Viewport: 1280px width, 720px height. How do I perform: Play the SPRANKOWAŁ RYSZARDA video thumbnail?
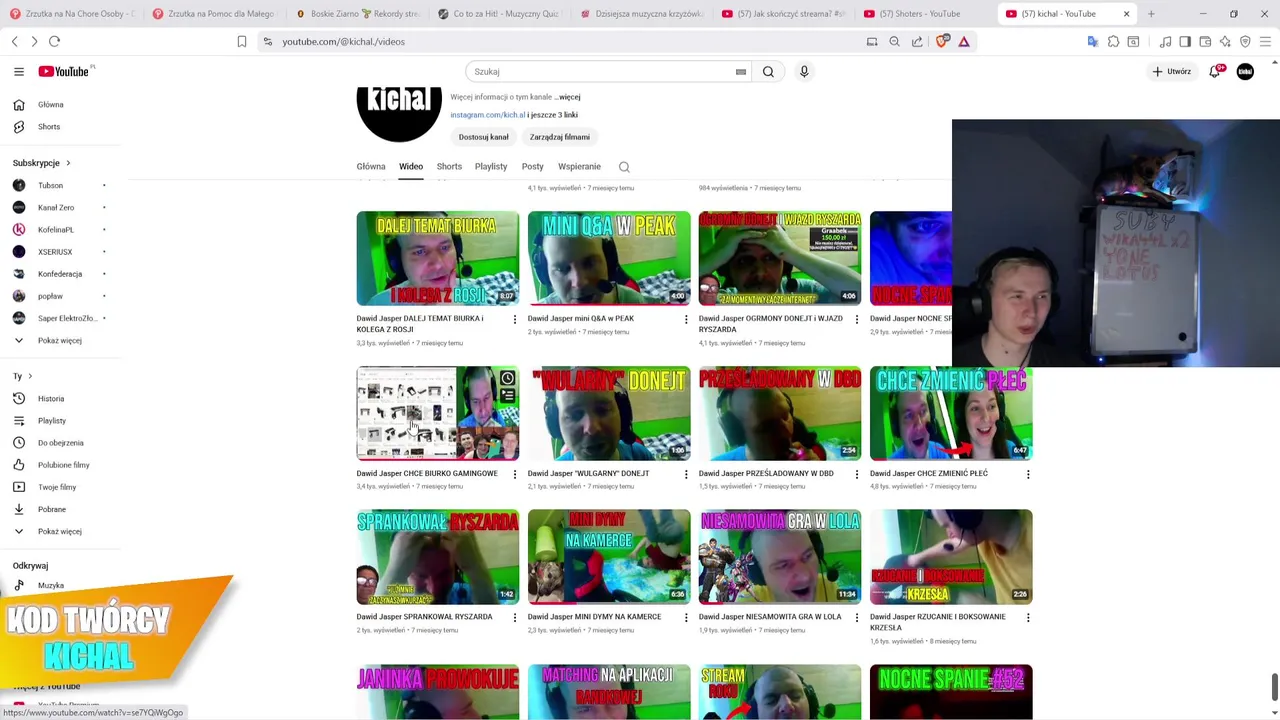click(x=438, y=557)
